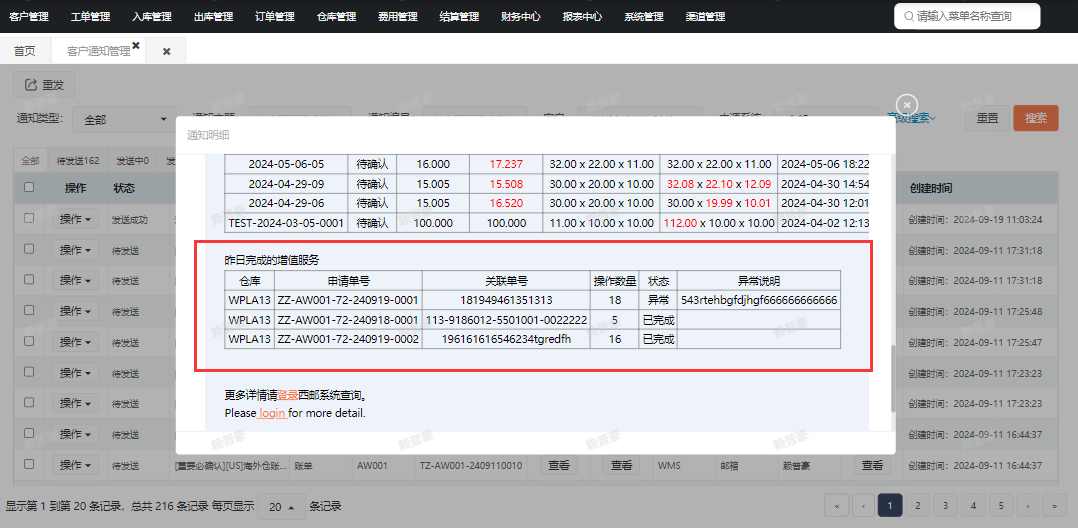
Task: Click the English login link in dialog
Action: [272, 413]
